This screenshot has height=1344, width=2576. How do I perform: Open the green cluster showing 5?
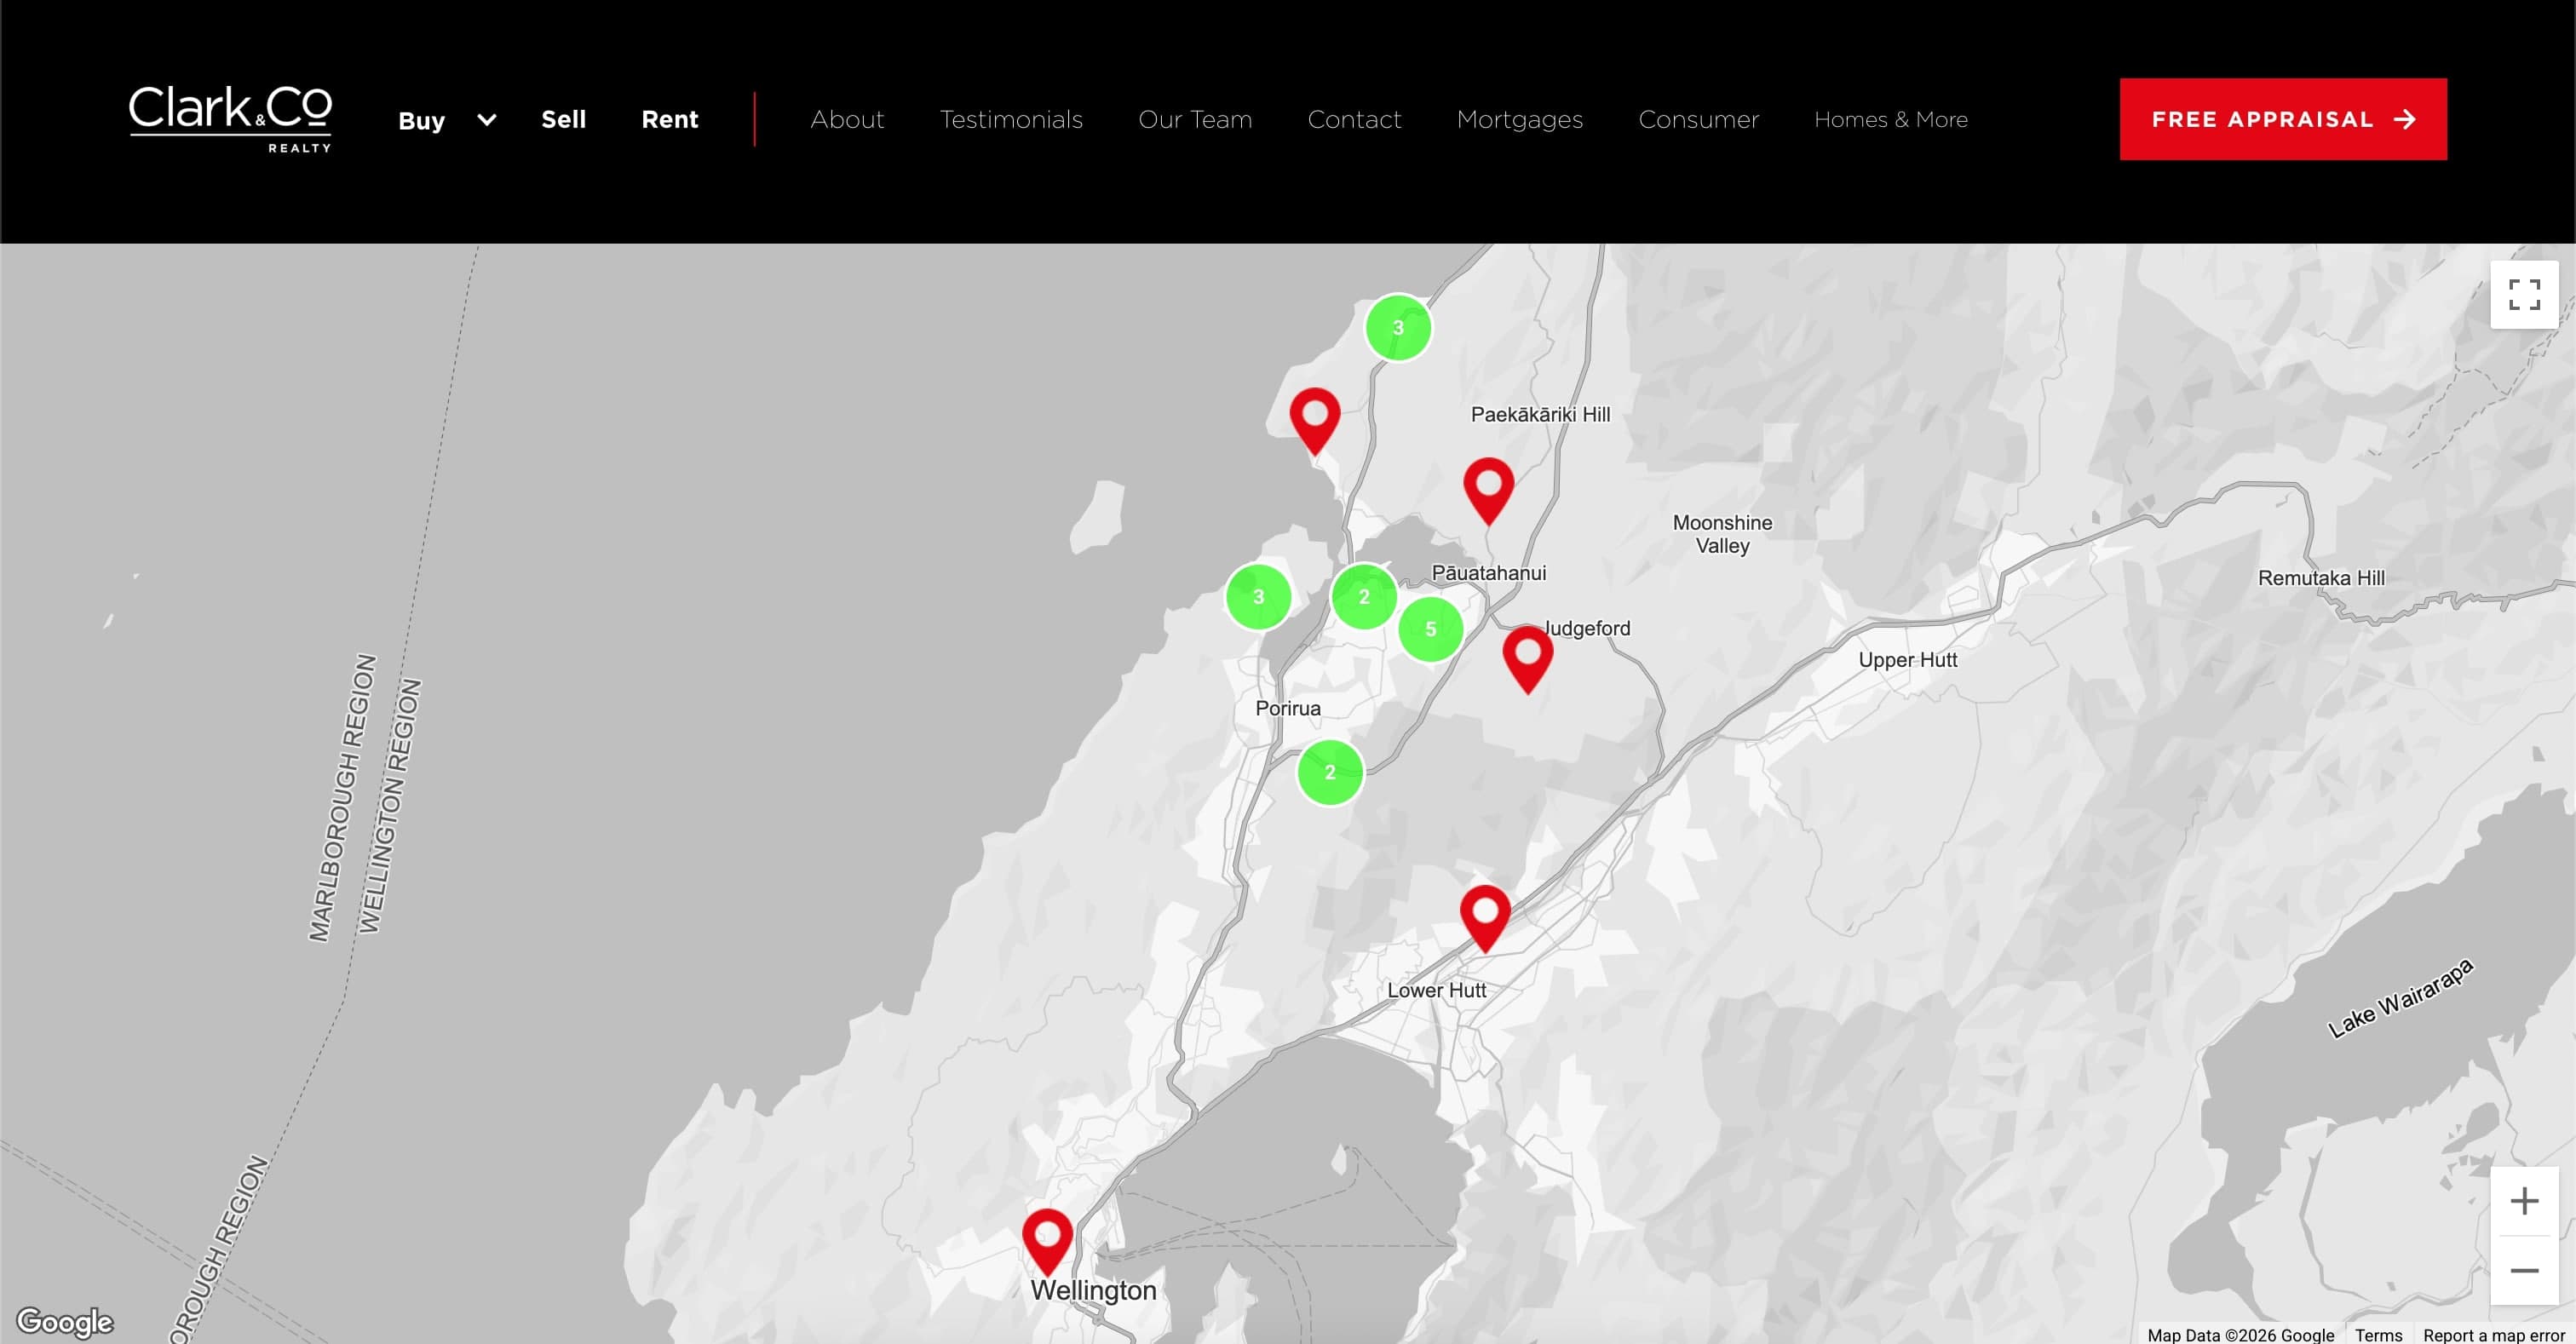coord(1430,629)
